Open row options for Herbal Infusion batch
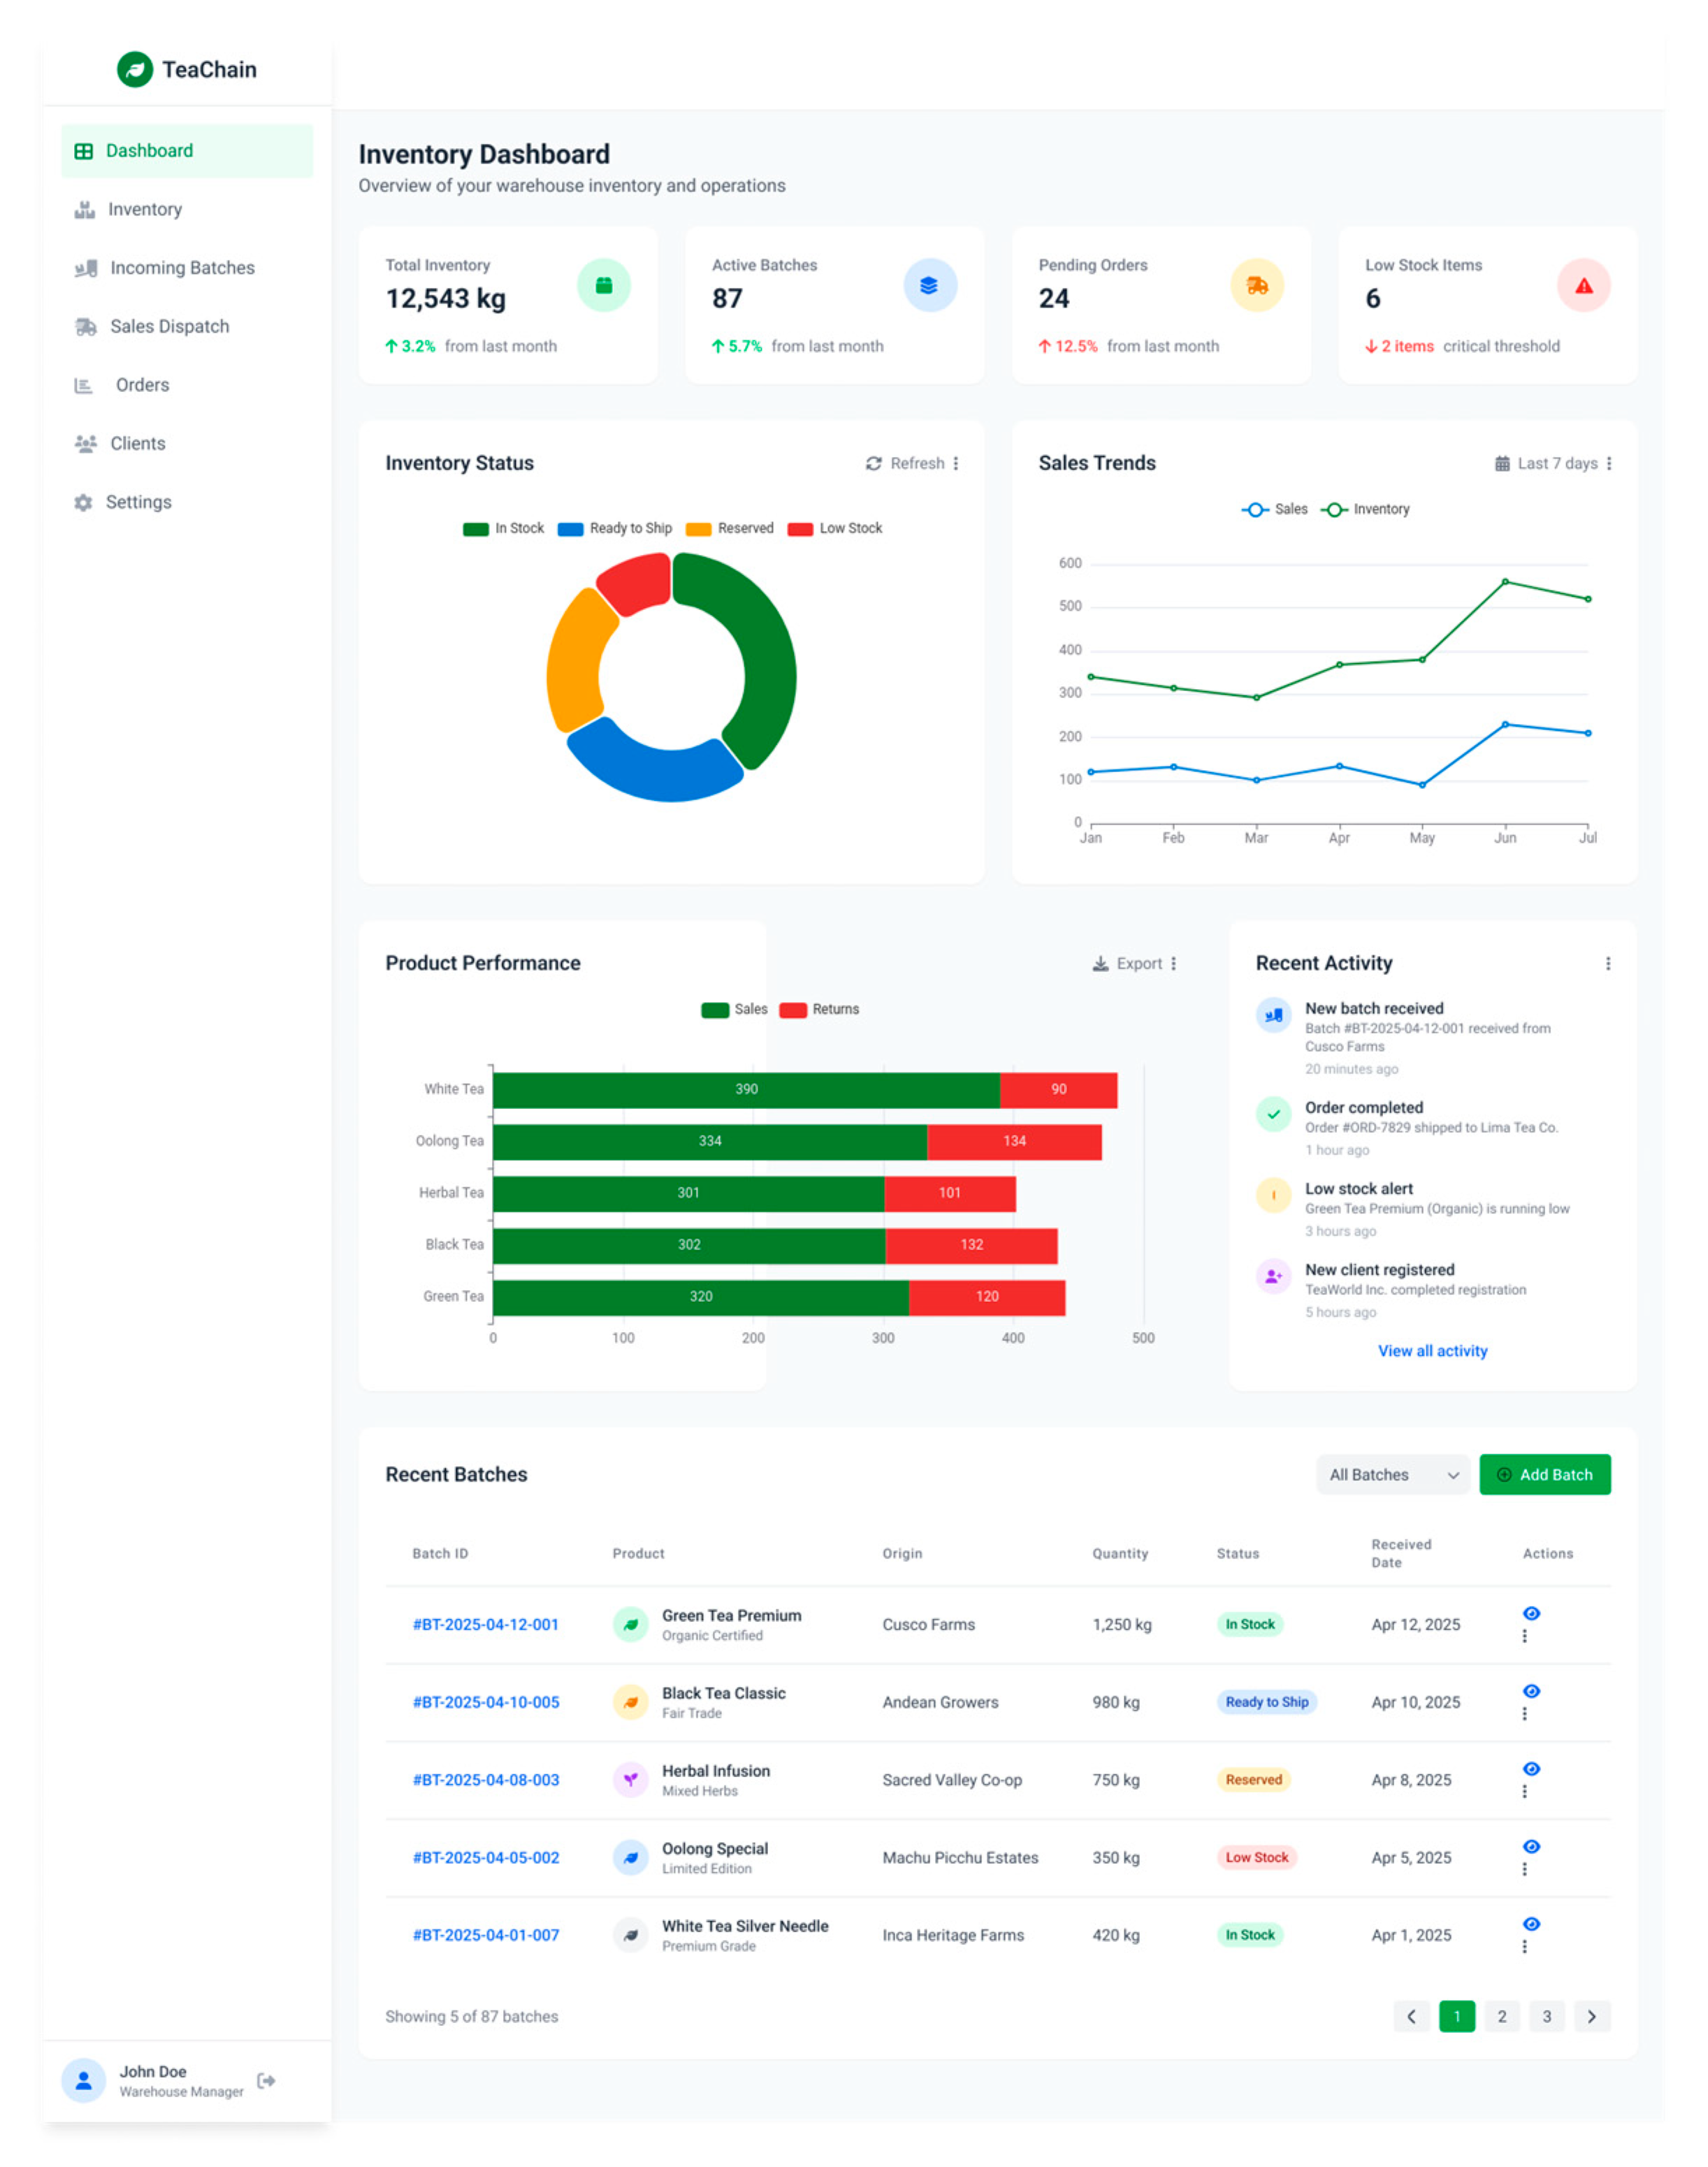Image resolution: width=1708 pixels, height=2167 pixels. pos(1524,1792)
